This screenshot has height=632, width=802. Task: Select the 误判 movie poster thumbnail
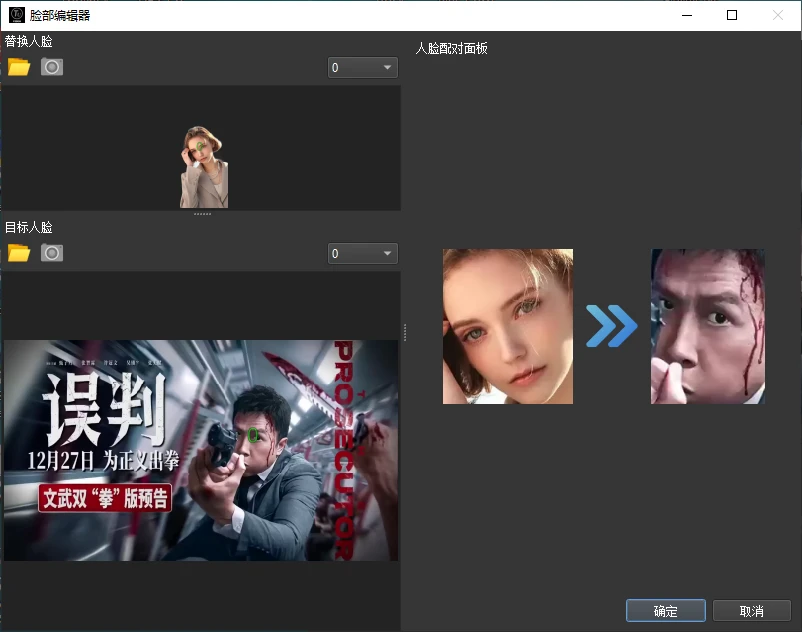(200, 448)
